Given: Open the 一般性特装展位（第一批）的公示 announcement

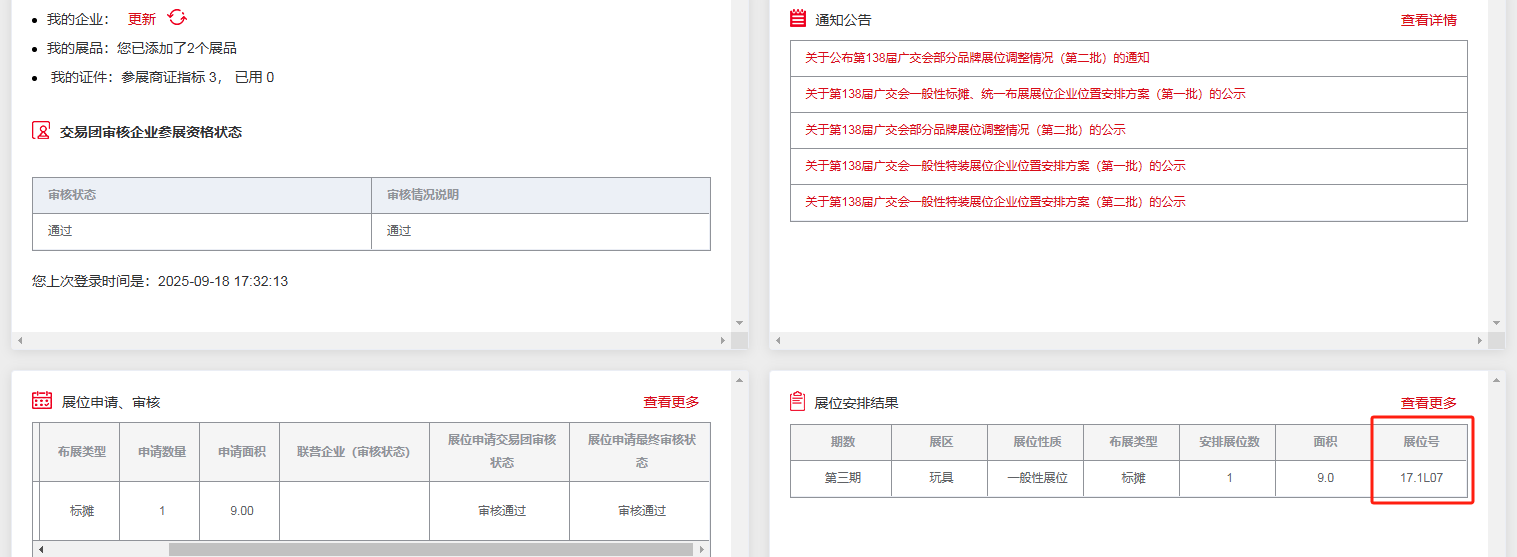Looking at the screenshot, I should (995, 166).
